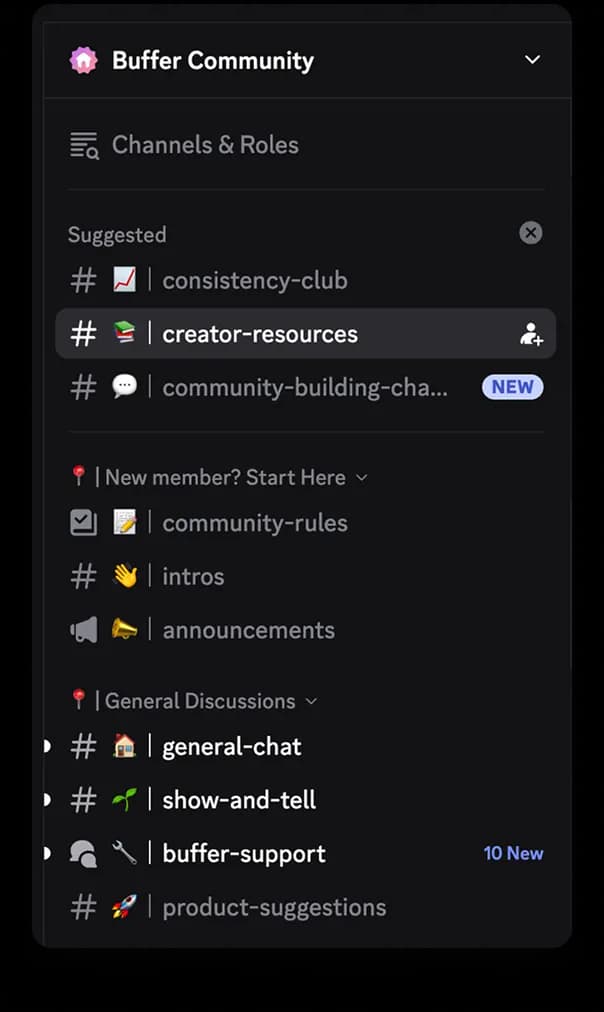Click the chart emoji beside consistency-club
The image size is (604, 1012).
125,280
